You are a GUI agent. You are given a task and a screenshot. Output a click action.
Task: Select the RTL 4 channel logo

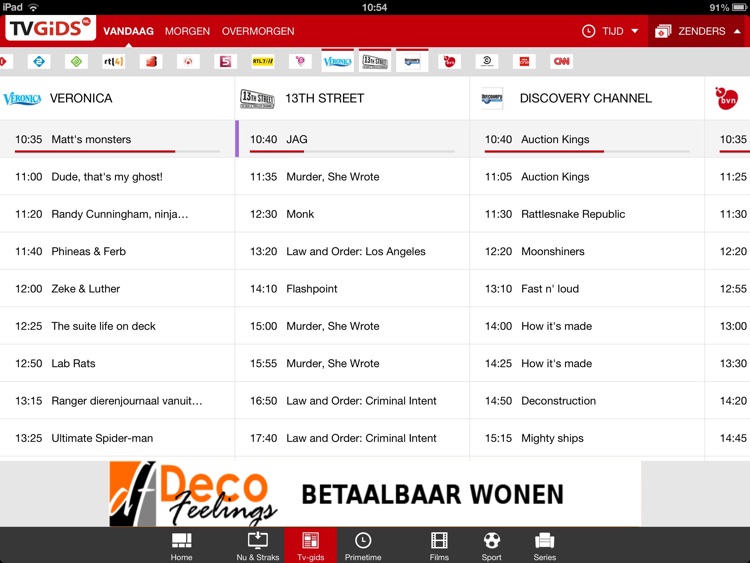(114, 61)
